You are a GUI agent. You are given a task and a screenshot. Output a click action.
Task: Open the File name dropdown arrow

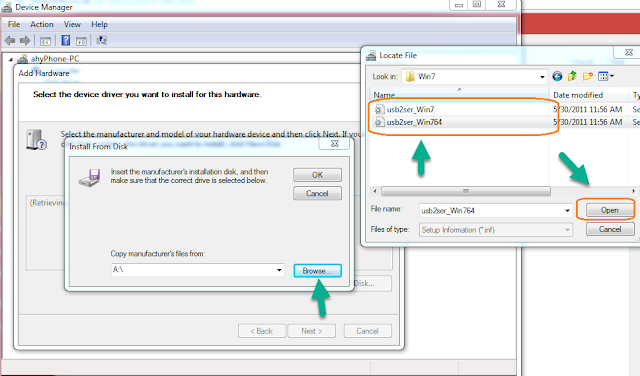[x=567, y=211]
